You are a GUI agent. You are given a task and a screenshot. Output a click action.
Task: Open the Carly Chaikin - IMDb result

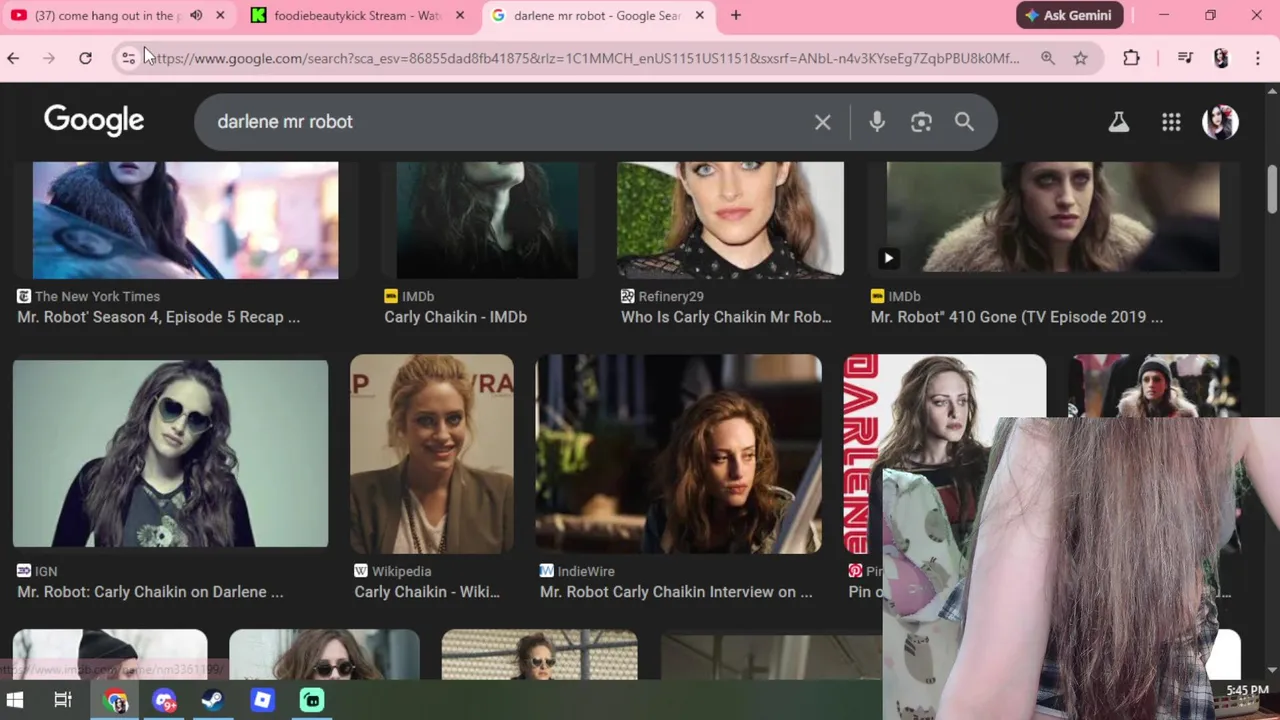click(x=455, y=317)
